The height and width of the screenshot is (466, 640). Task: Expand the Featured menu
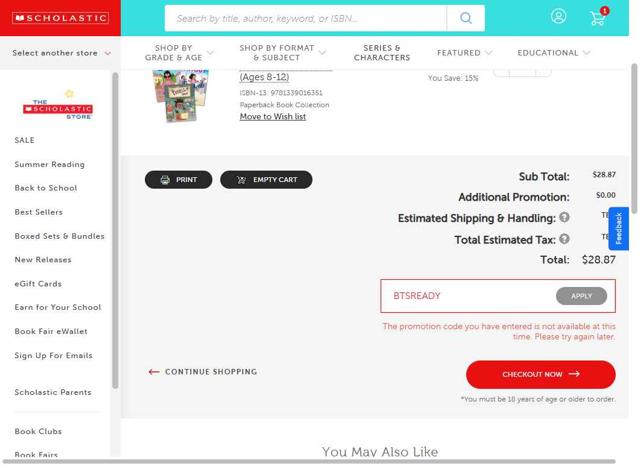tap(464, 53)
